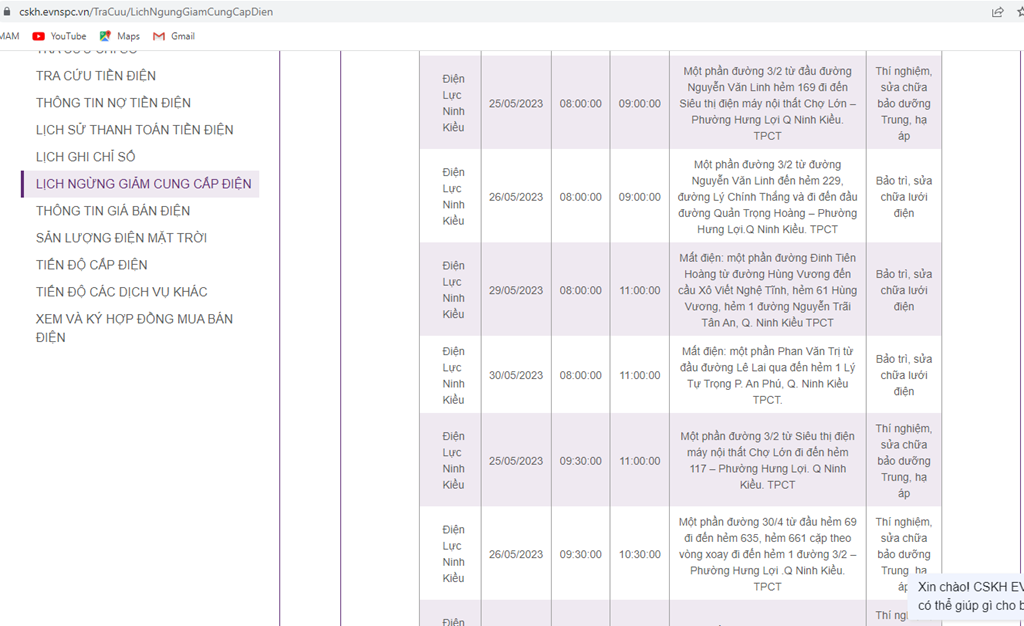Open LỊCH GHI CHỈ SỐ page
The width and height of the screenshot is (1024, 626).
85,157
